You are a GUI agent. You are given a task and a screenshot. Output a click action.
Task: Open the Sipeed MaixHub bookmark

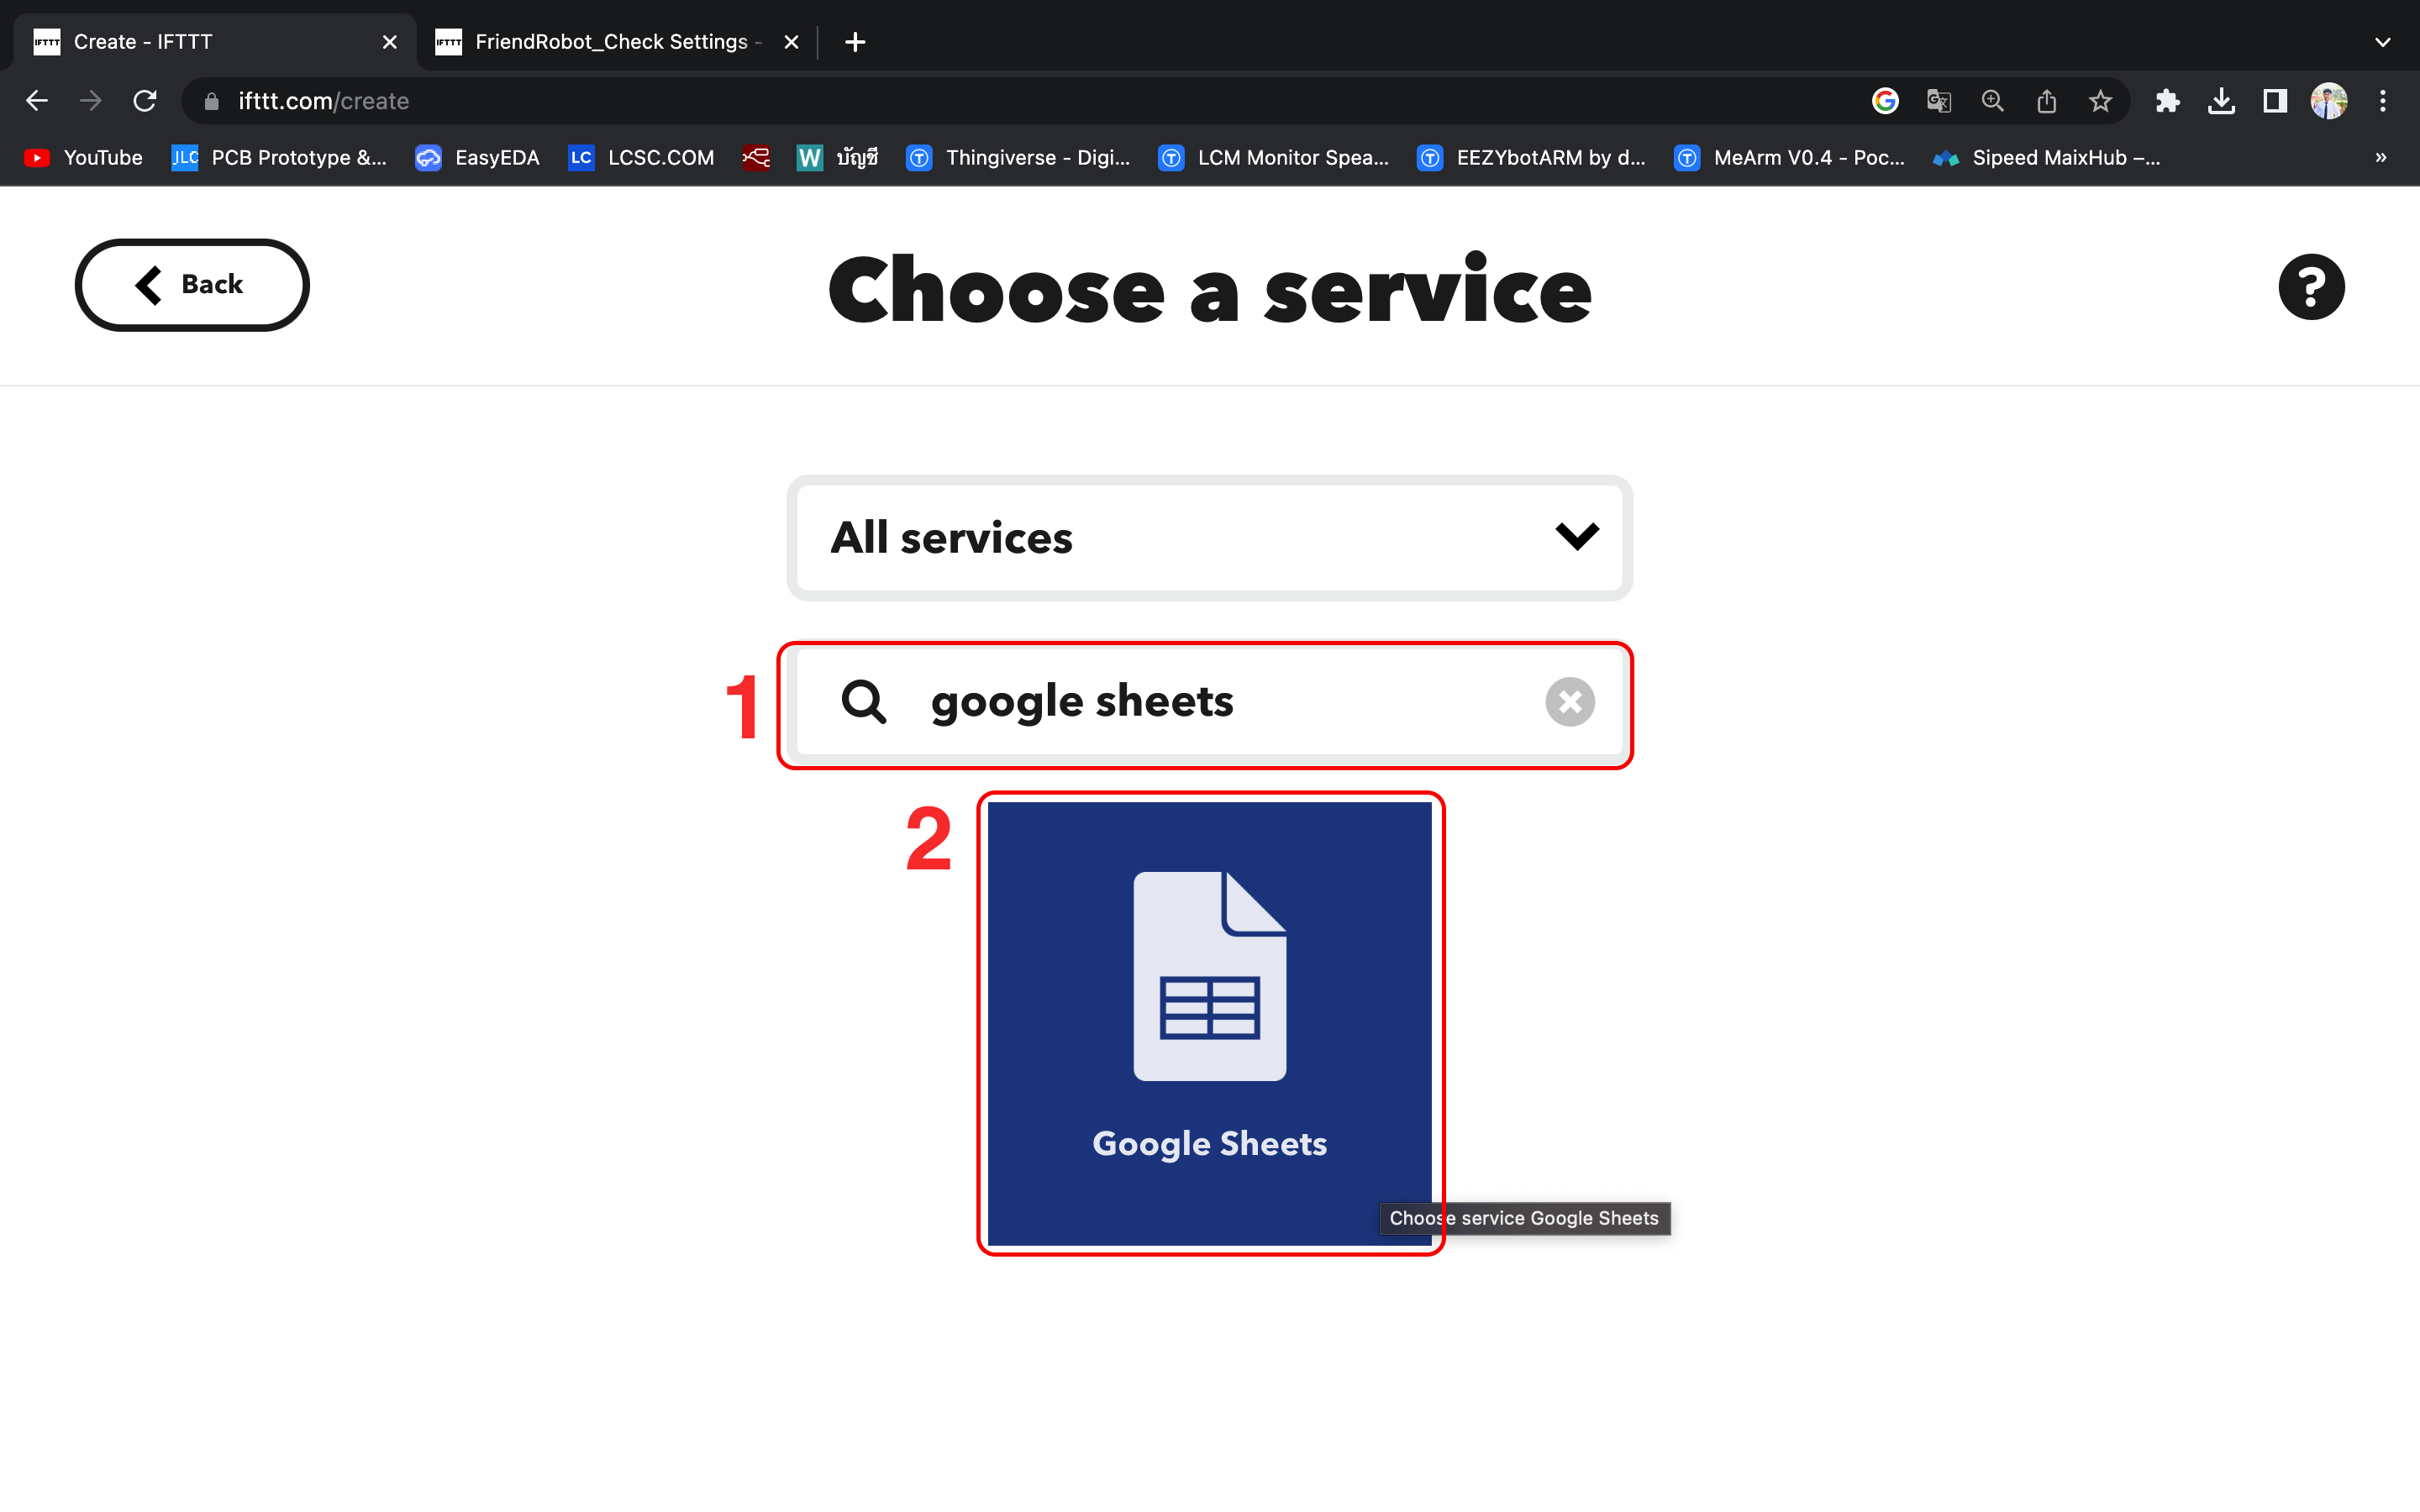point(2046,158)
